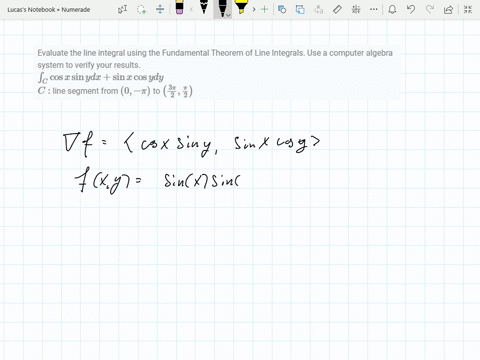Click the line integral formula text

[x=101, y=77]
